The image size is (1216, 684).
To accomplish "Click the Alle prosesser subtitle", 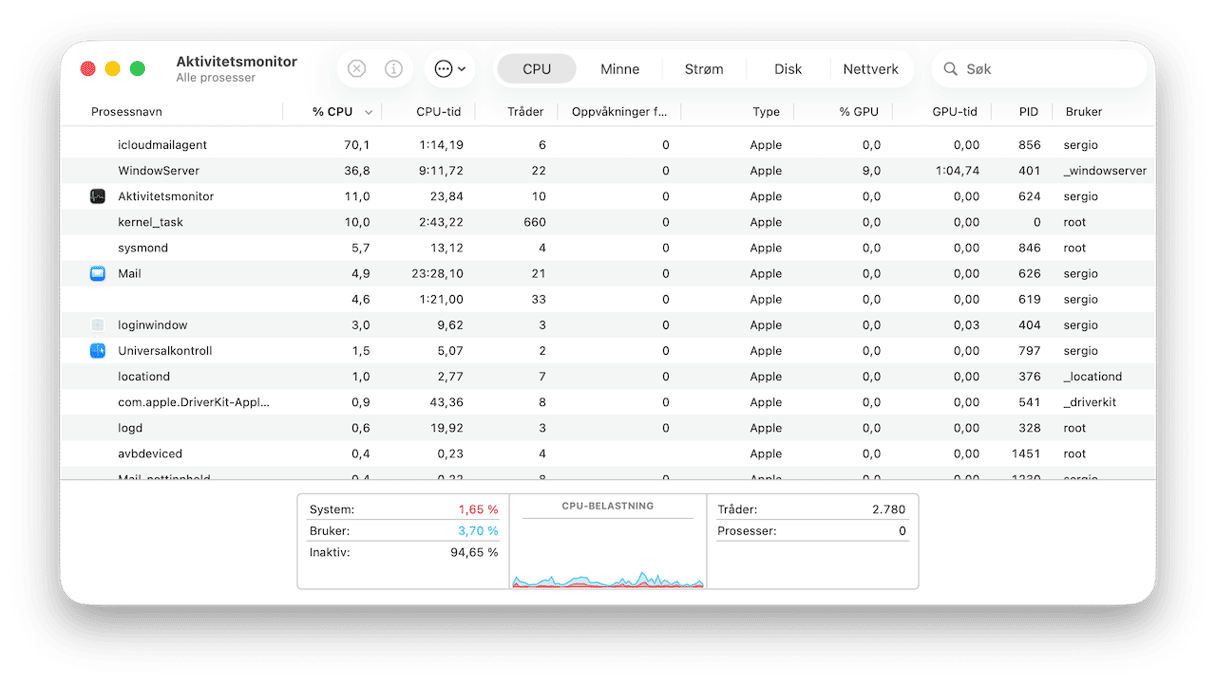I will 216,78.
